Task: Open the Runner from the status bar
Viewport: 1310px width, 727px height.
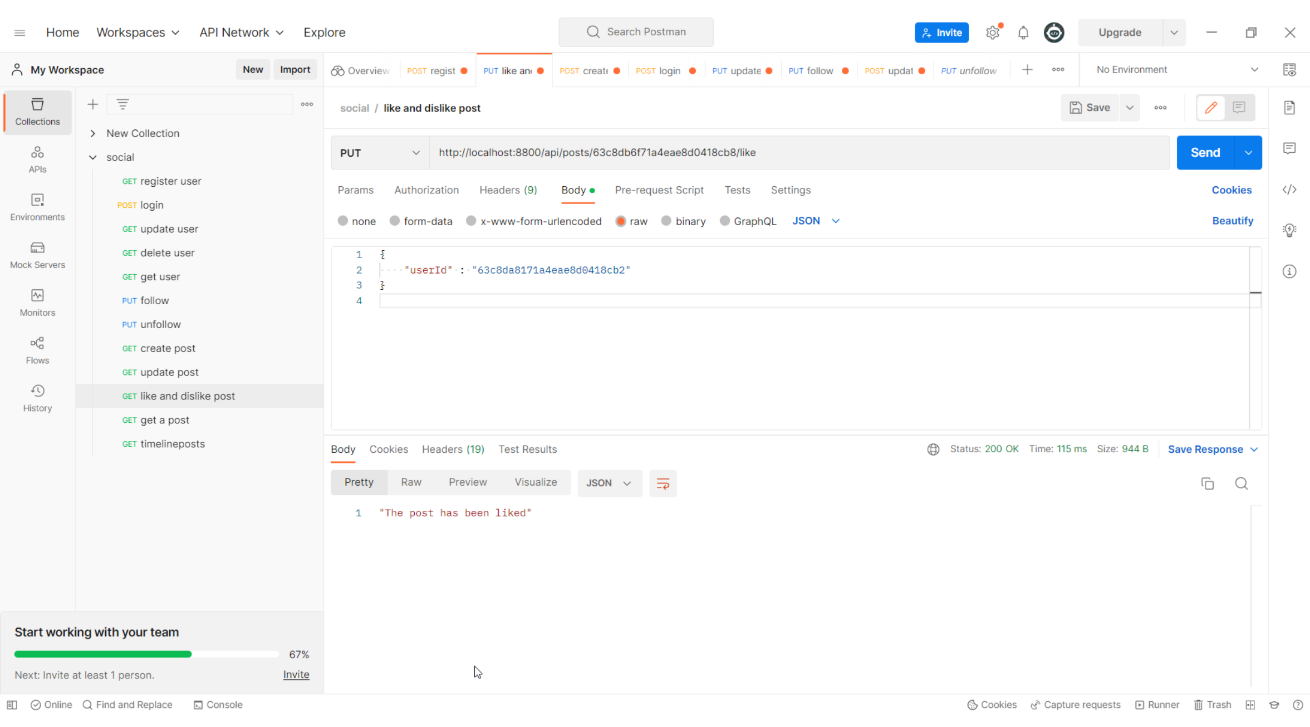Action: point(1157,704)
